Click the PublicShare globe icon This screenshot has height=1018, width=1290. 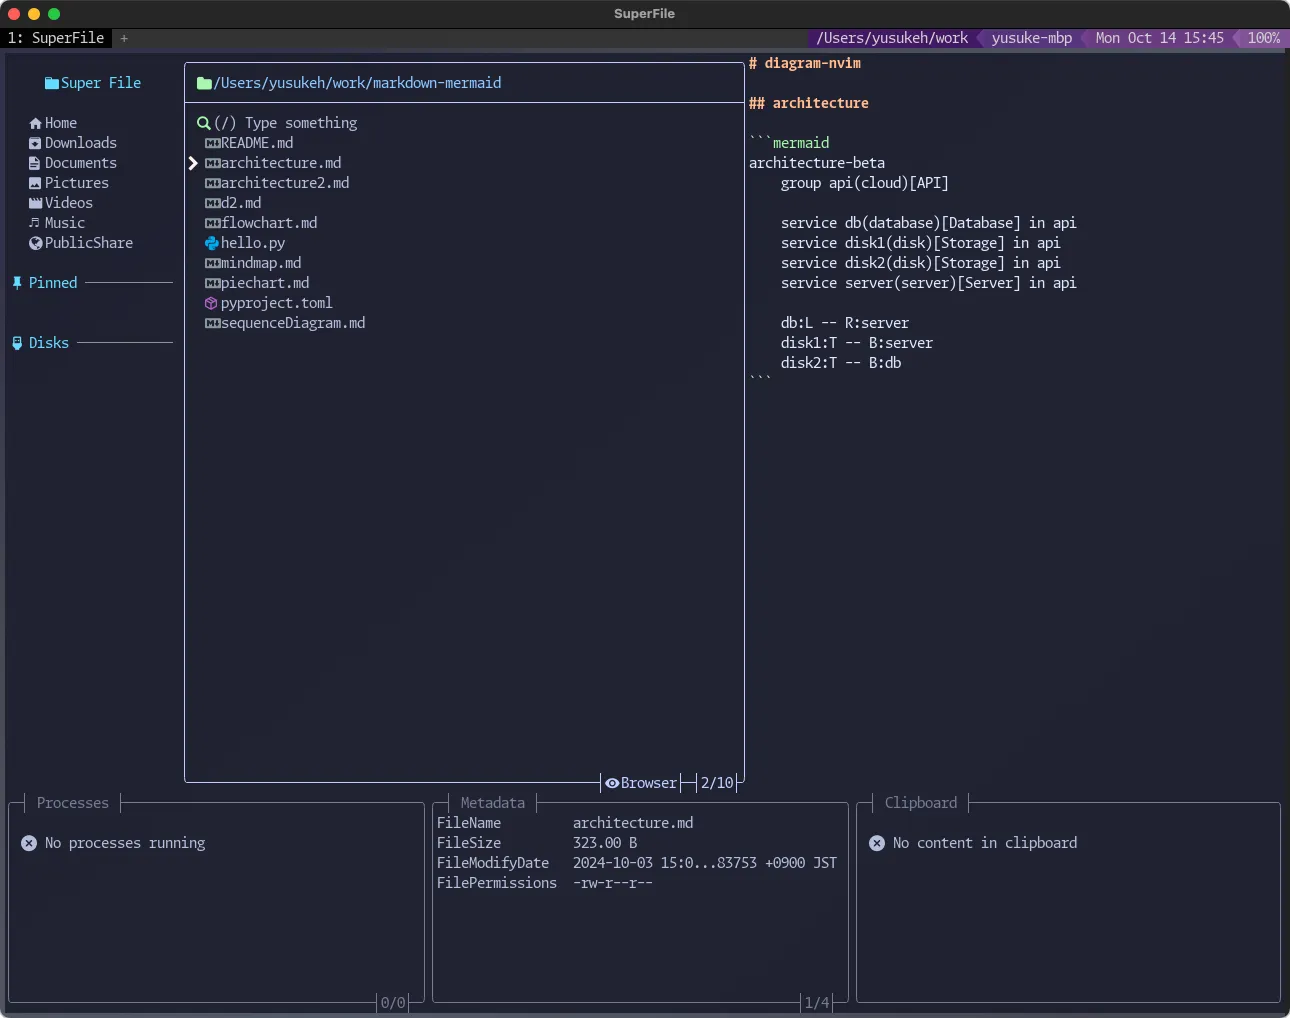[36, 243]
